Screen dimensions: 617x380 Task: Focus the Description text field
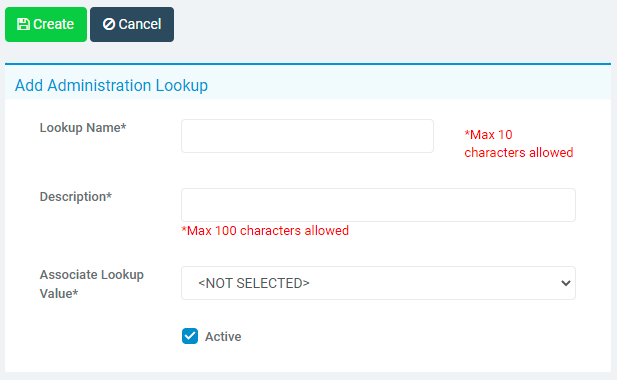click(378, 205)
